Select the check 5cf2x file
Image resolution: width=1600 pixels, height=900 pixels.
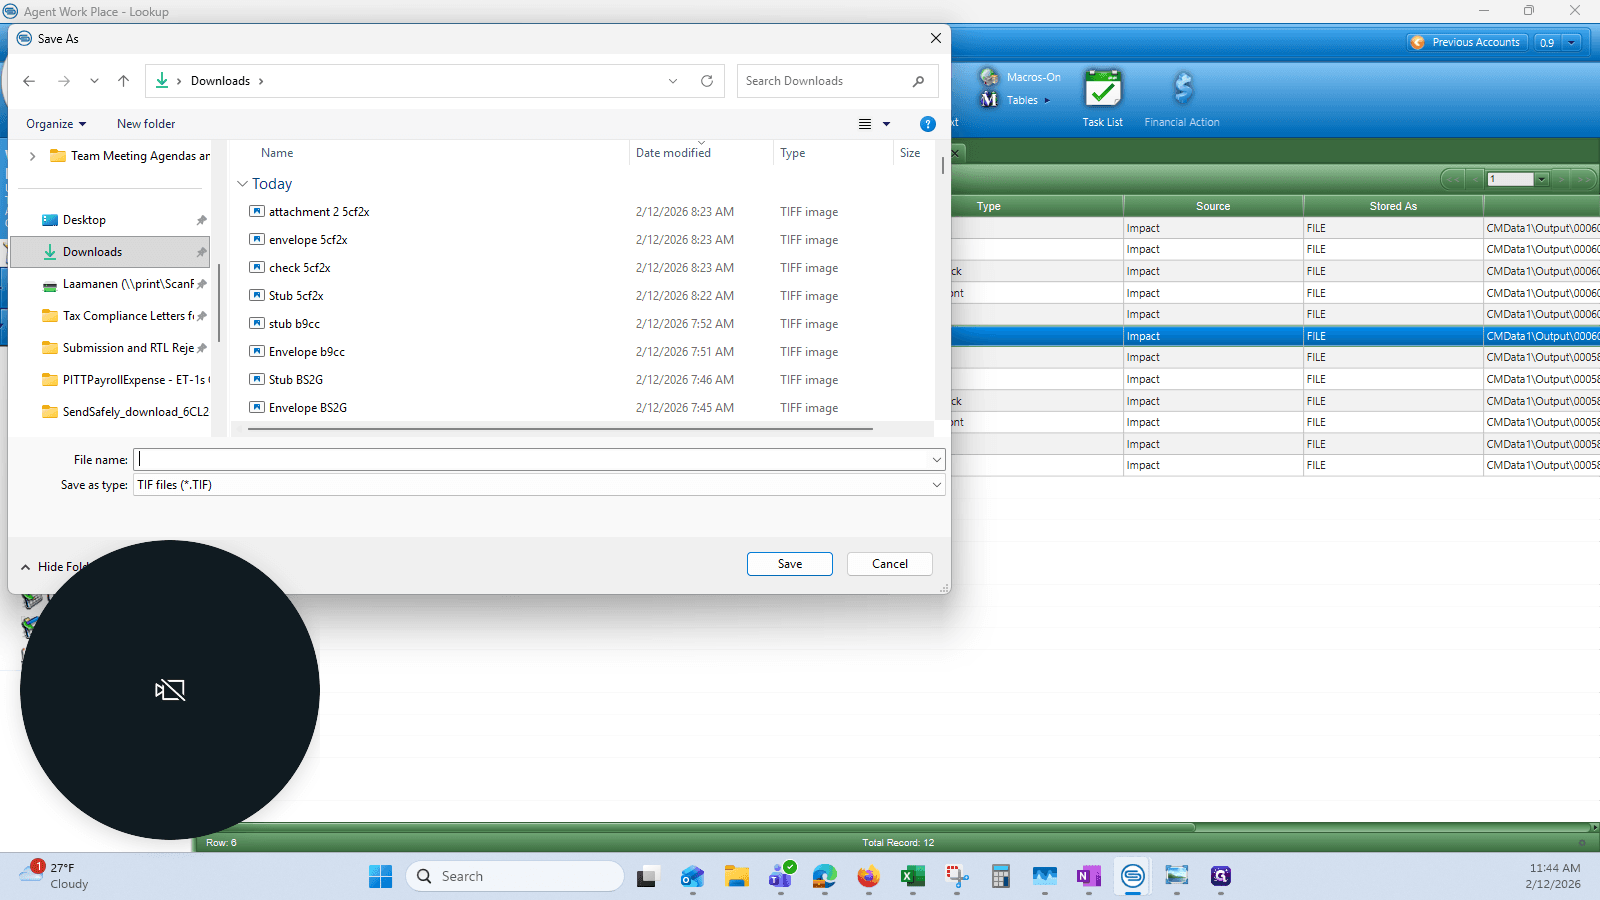[299, 268]
